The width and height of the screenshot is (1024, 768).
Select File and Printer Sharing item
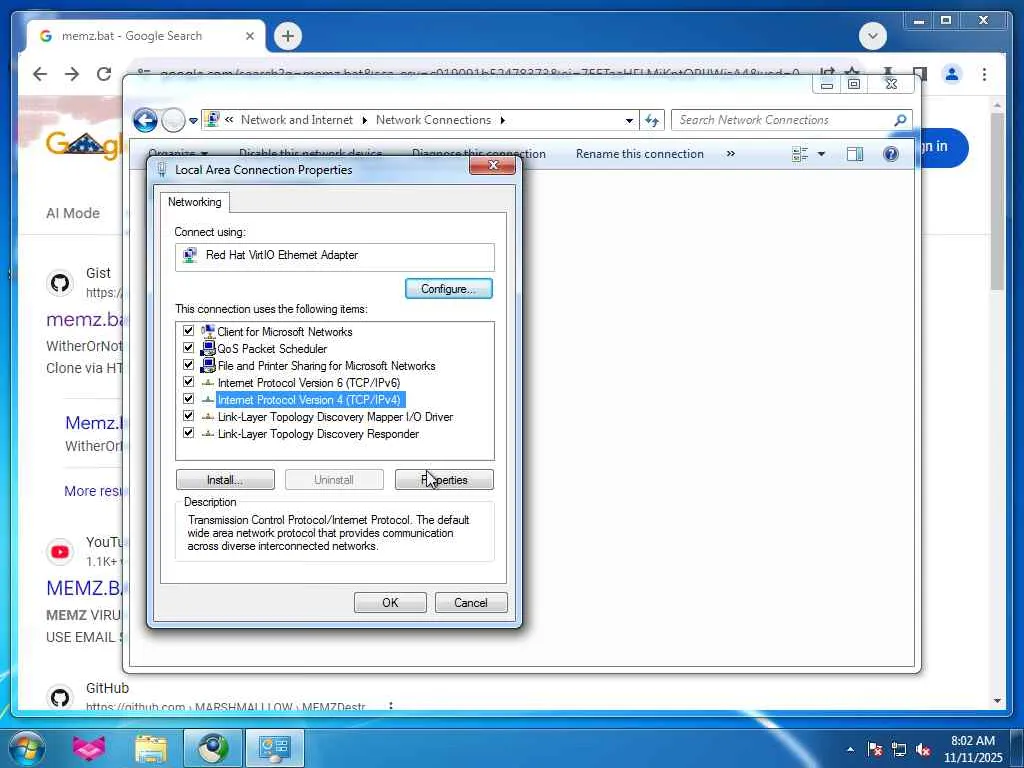(327, 366)
